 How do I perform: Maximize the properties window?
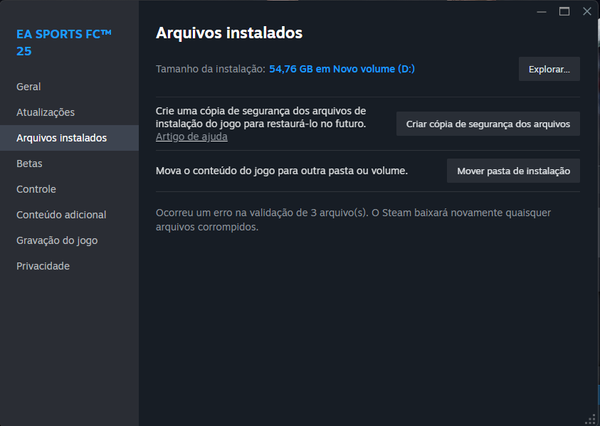(x=564, y=11)
